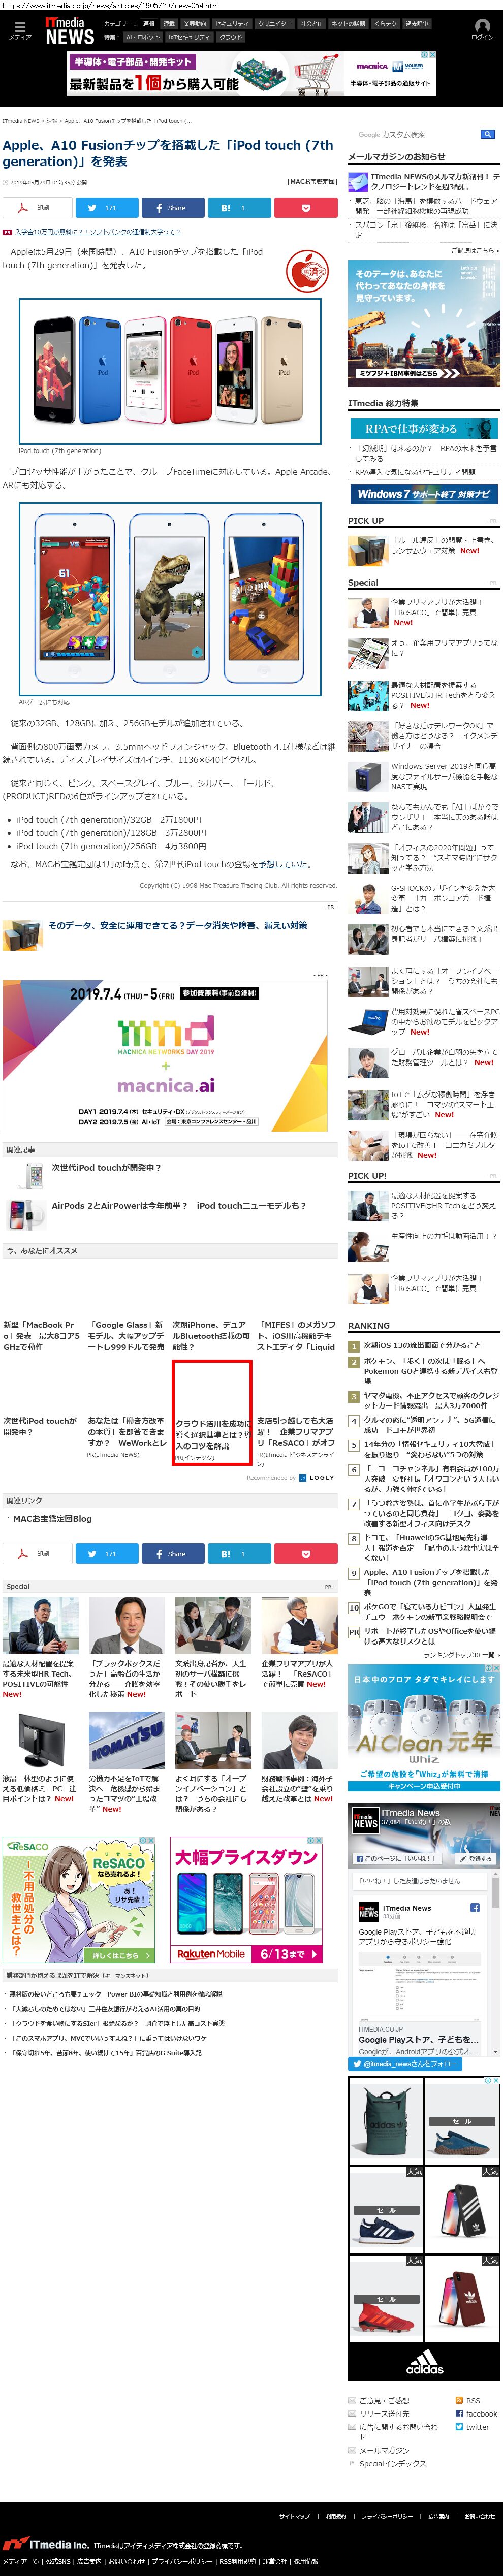Screen dimensions: 503x2576
Task: Save to Pocket using top red button
Action: pyautogui.click(x=305, y=208)
